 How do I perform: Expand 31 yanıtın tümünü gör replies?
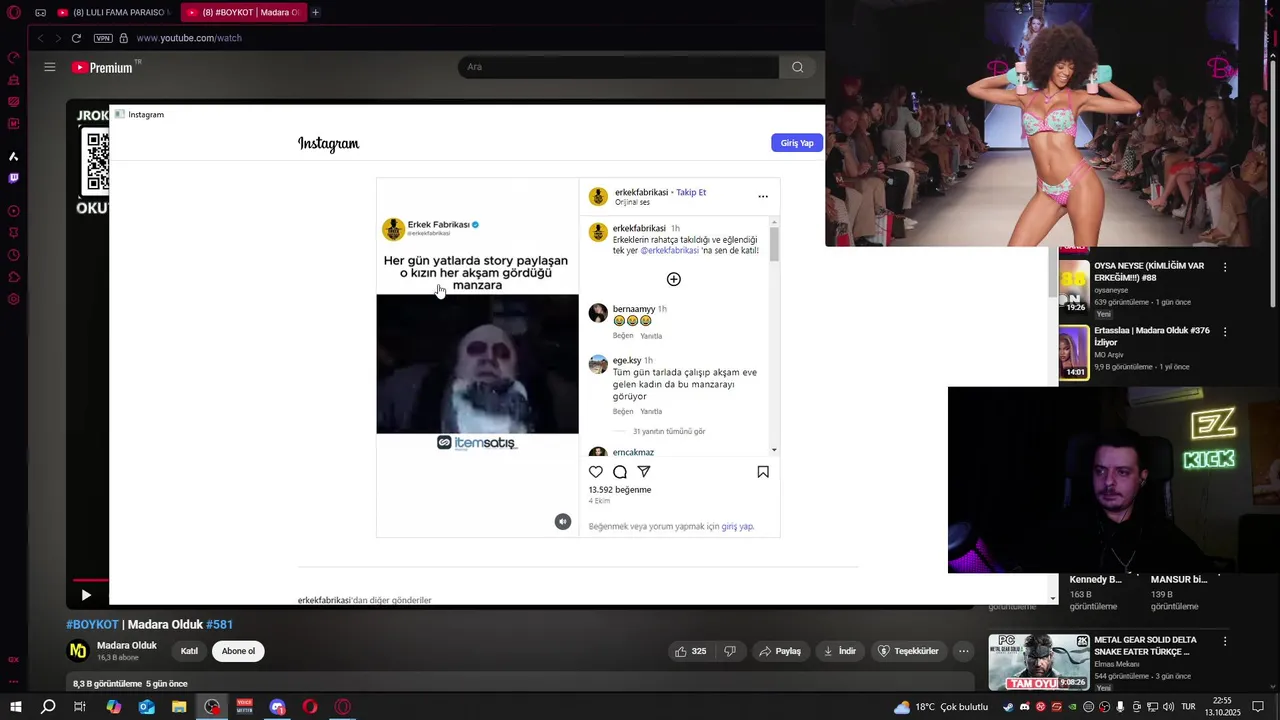click(669, 431)
